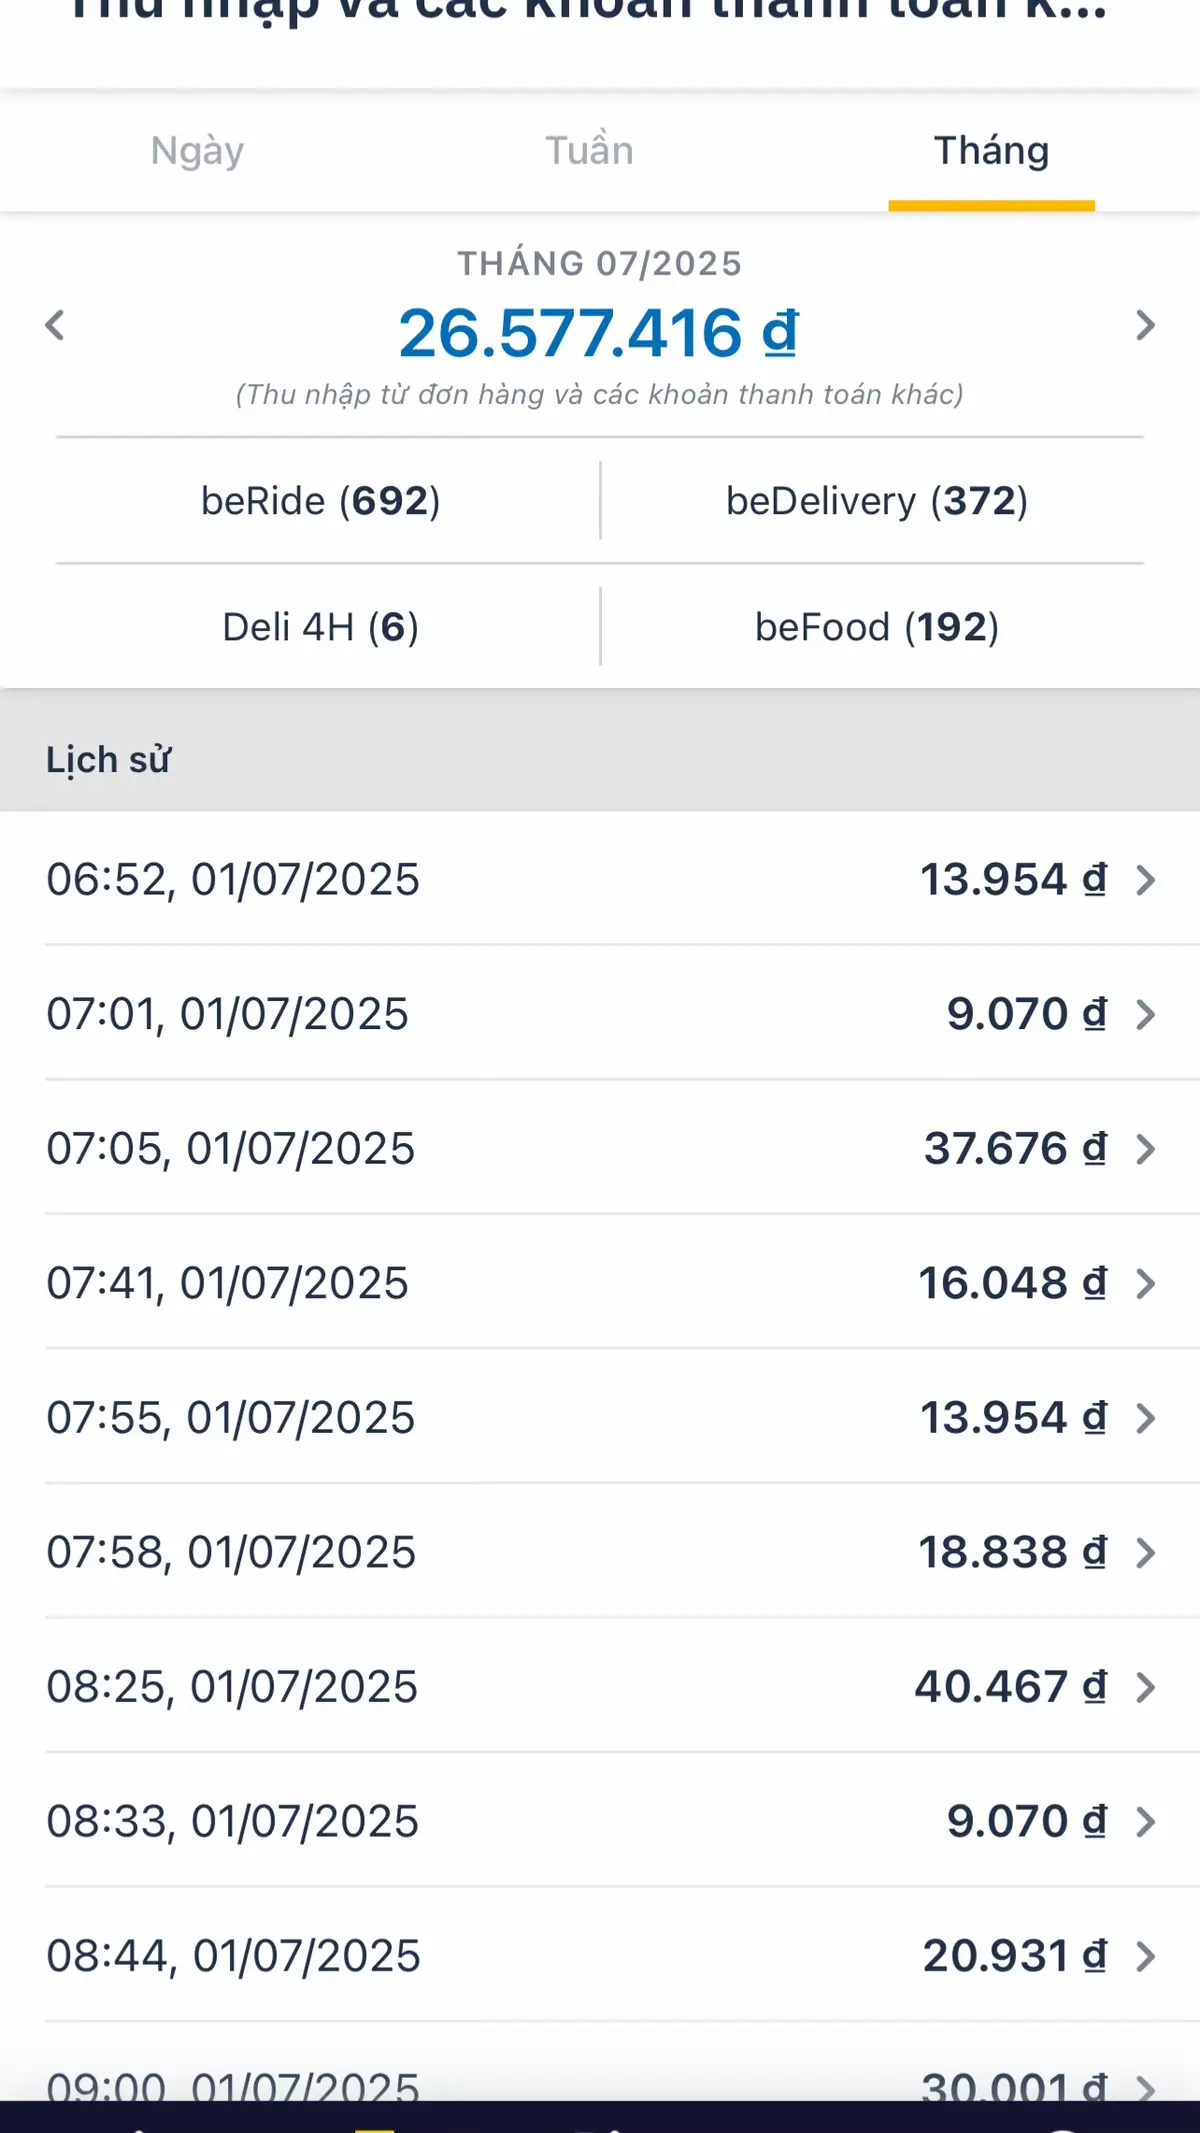Go to previous month with left arrow
This screenshot has height=2133, width=1200.
(x=55, y=325)
